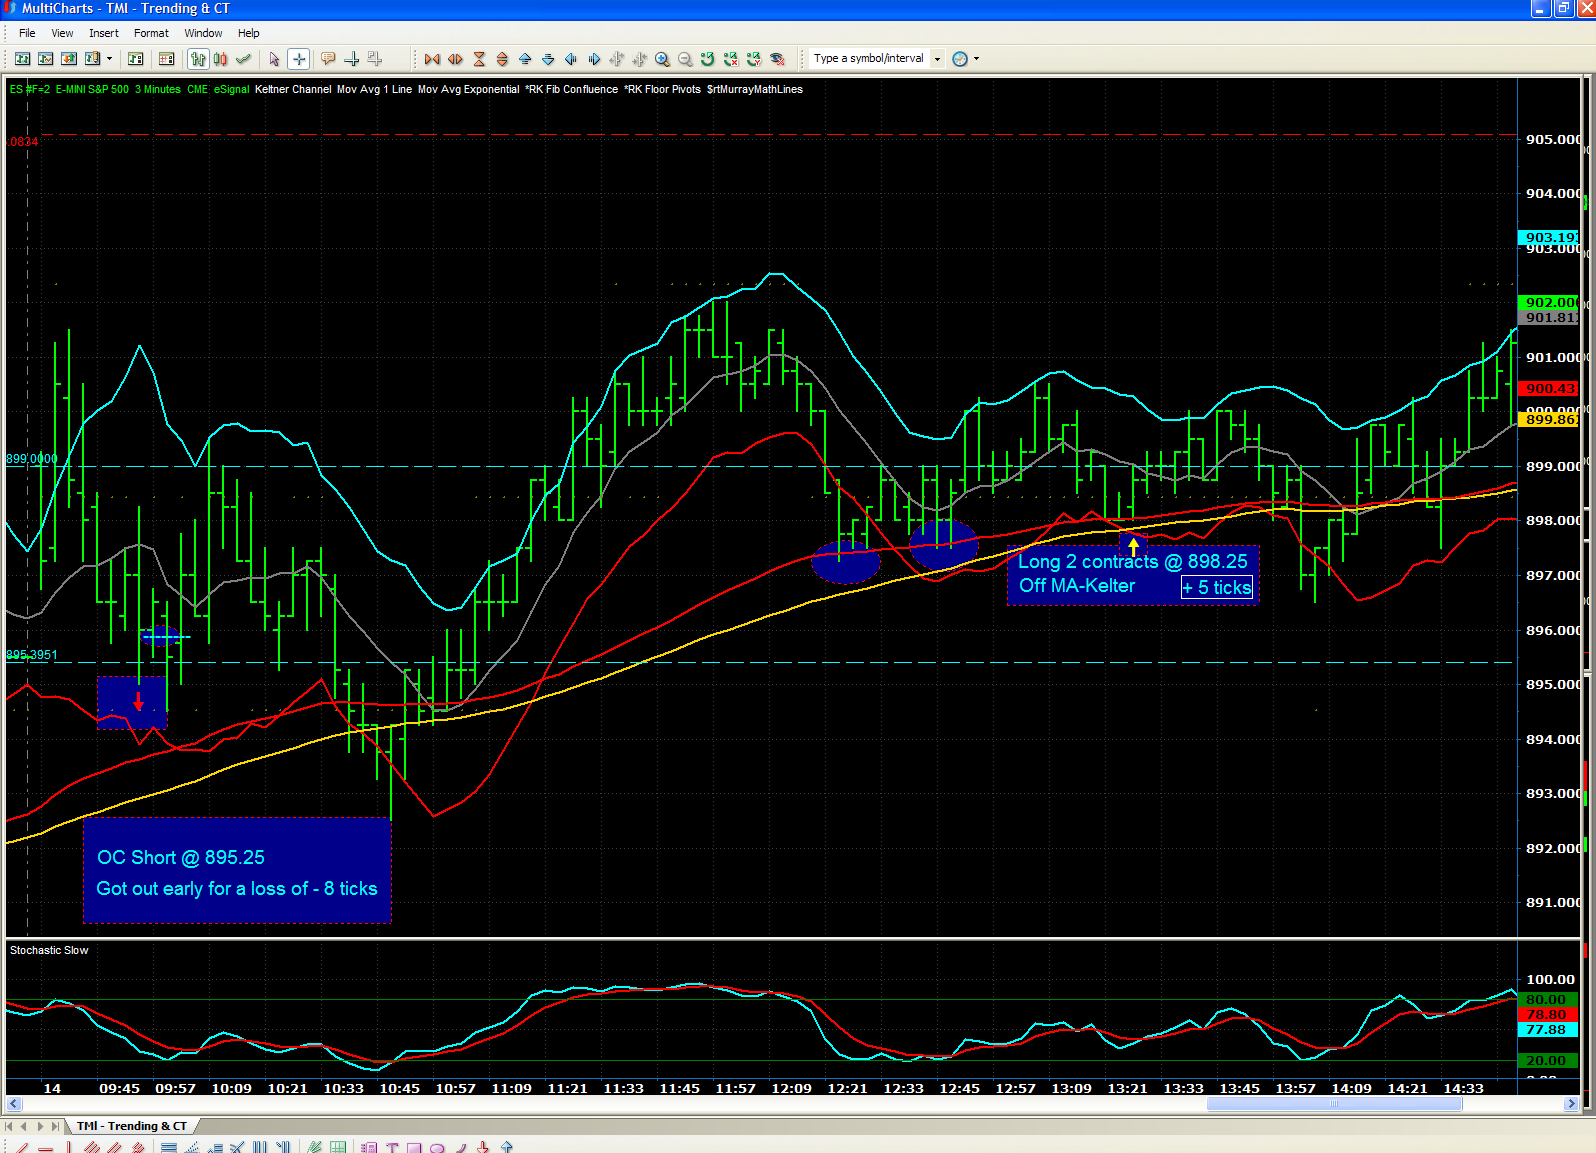This screenshot has width=1596, height=1153.
Task: Click the green reload chart icon
Action: click(x=708, y=59)
